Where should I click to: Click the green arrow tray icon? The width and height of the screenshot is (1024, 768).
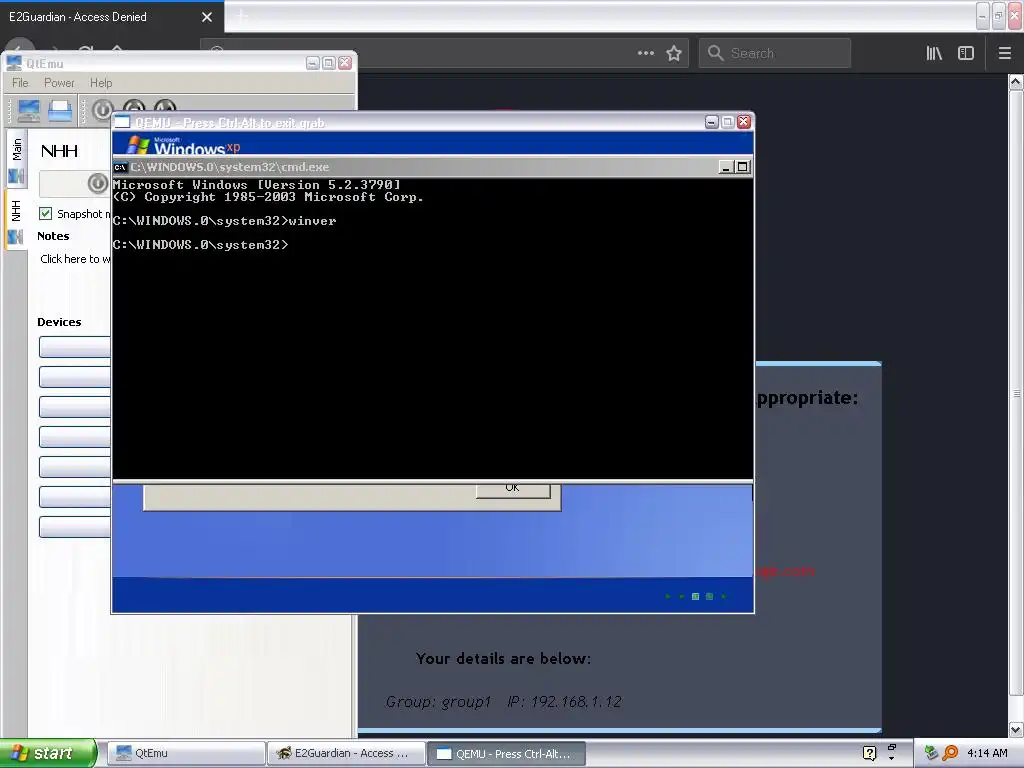pyautogui.click(x=931, y=753)
